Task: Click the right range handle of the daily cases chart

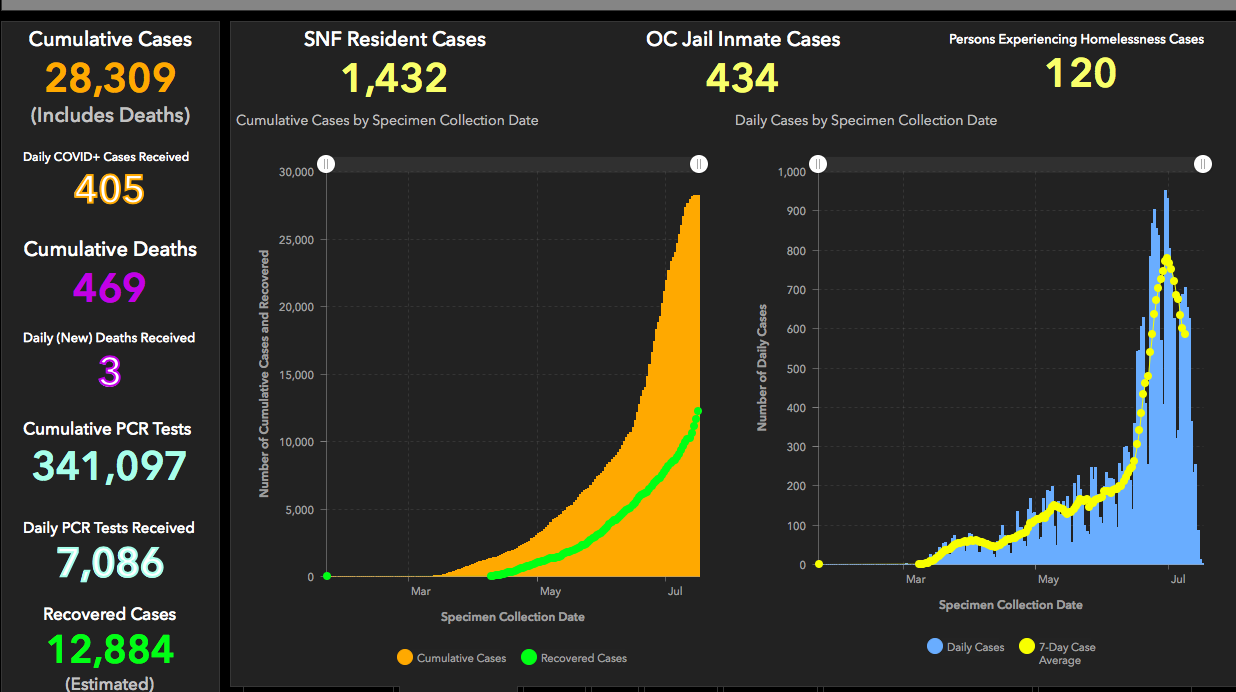Action: point(1202,164)
